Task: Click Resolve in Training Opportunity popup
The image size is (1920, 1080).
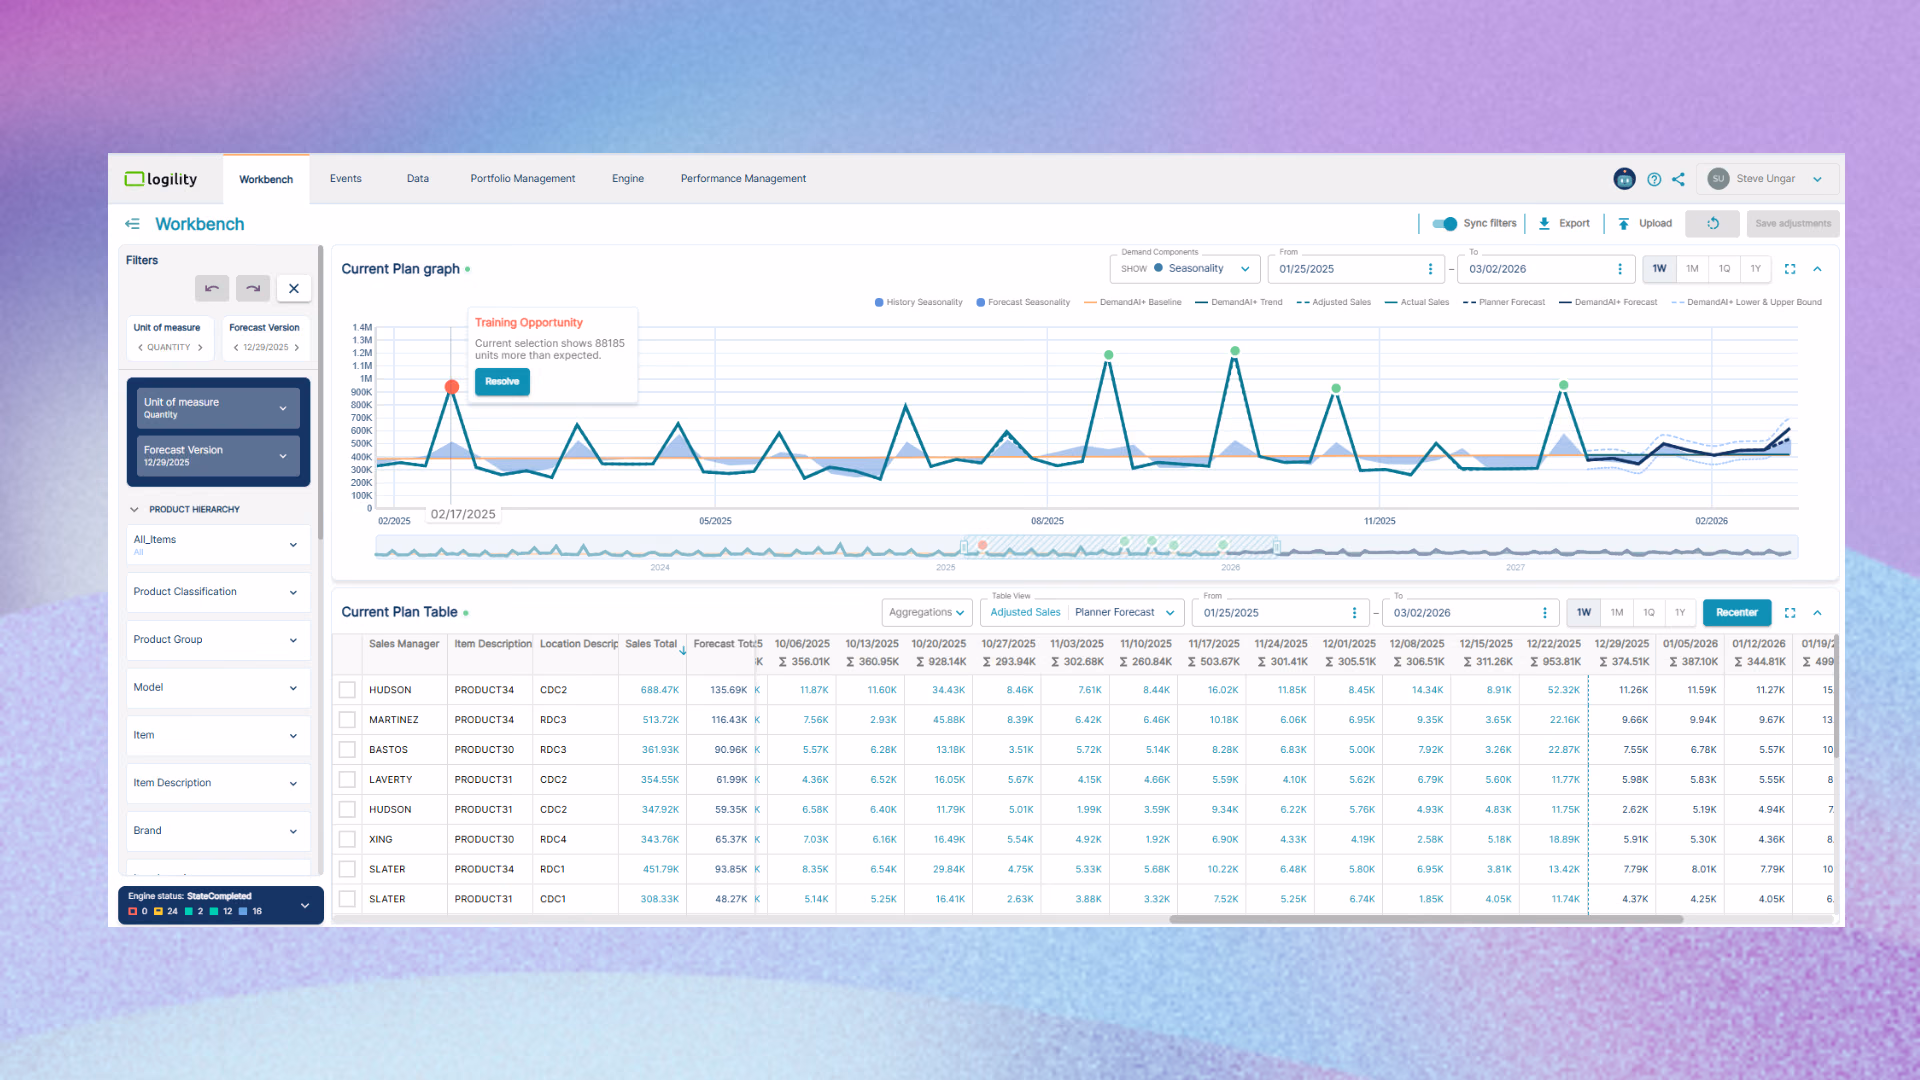Action: tap(502, 382)
